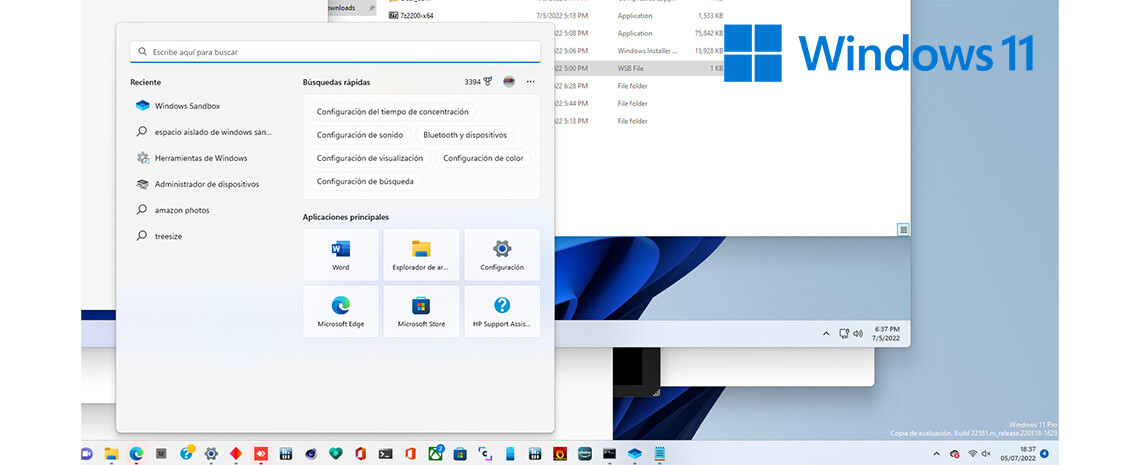The width and height of the screenshot is (1140, 465).
Task: Click the red flame app on taskbar
Action: click(x=560, y=453)
